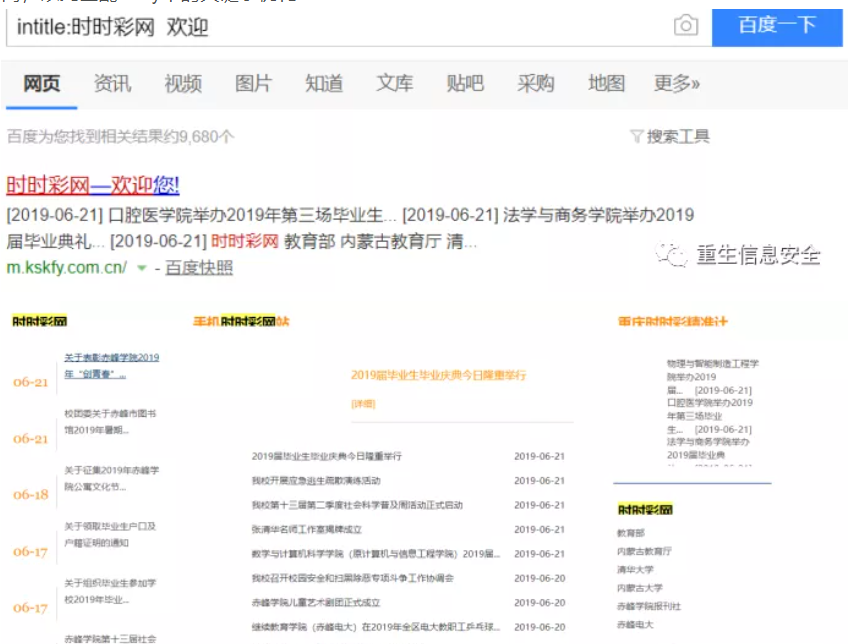
Task: Switch to the 地图 tab
Action: tap(606, 84)
